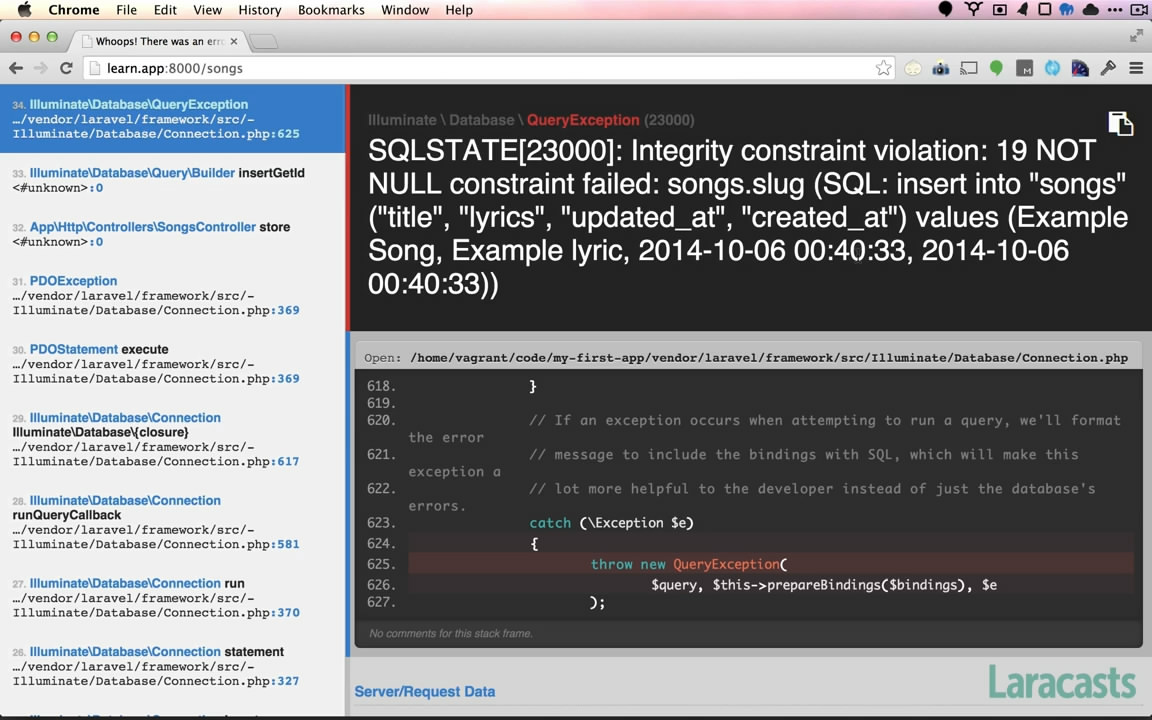The image size is (1152, 720).
Task: Click the browser forward arrow
Action: click(x=41, y=68)
